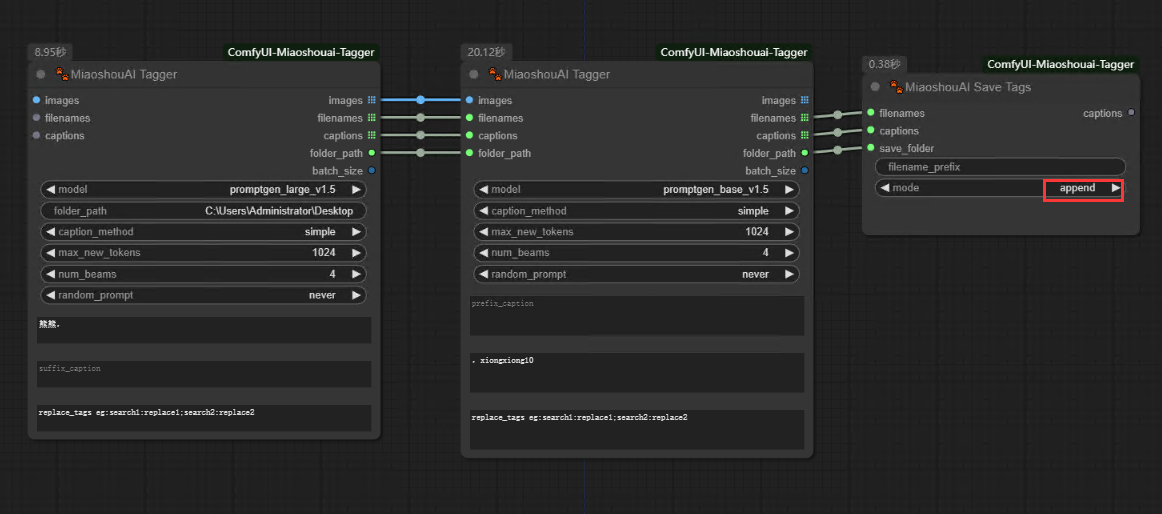Image resolution: width=1162 pixels, height=514 pixels.
Task: Collapse the Tagger node timed 8.95秒
Action: point(41,74)
